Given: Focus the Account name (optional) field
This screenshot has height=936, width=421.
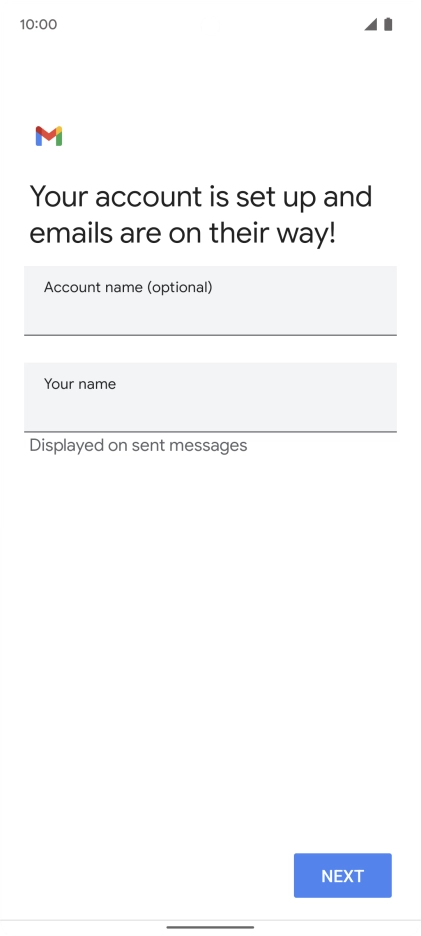Looking at the screenshot, I should [x=210, y=301].
